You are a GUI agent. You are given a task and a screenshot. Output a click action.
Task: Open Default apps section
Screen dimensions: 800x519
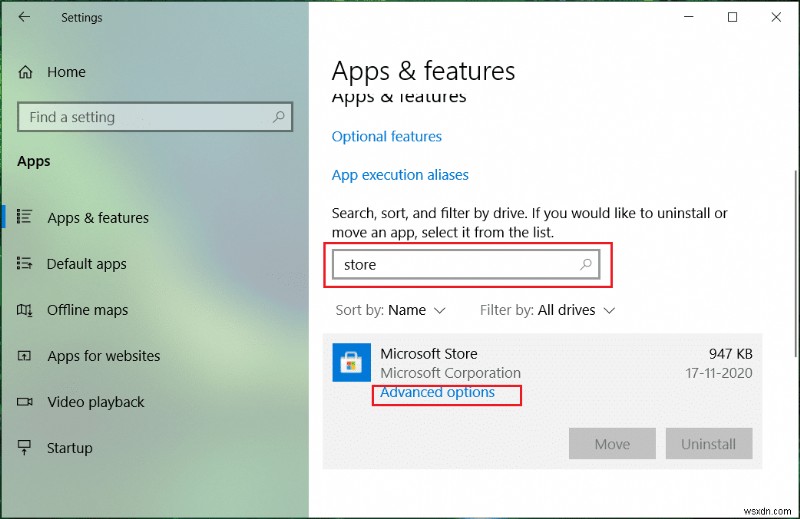coord(87,264)
